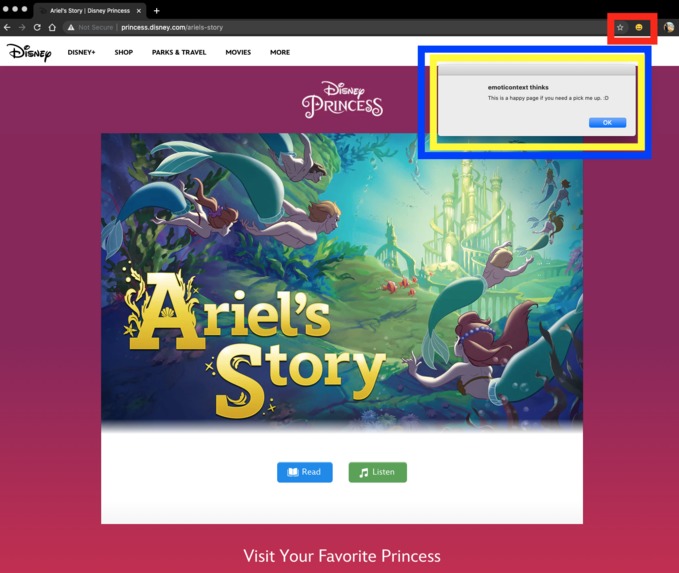The height and width of the screenshot is (573, 679).
Task: Bookmark this page with the star icon
Action: pos(620,27)
